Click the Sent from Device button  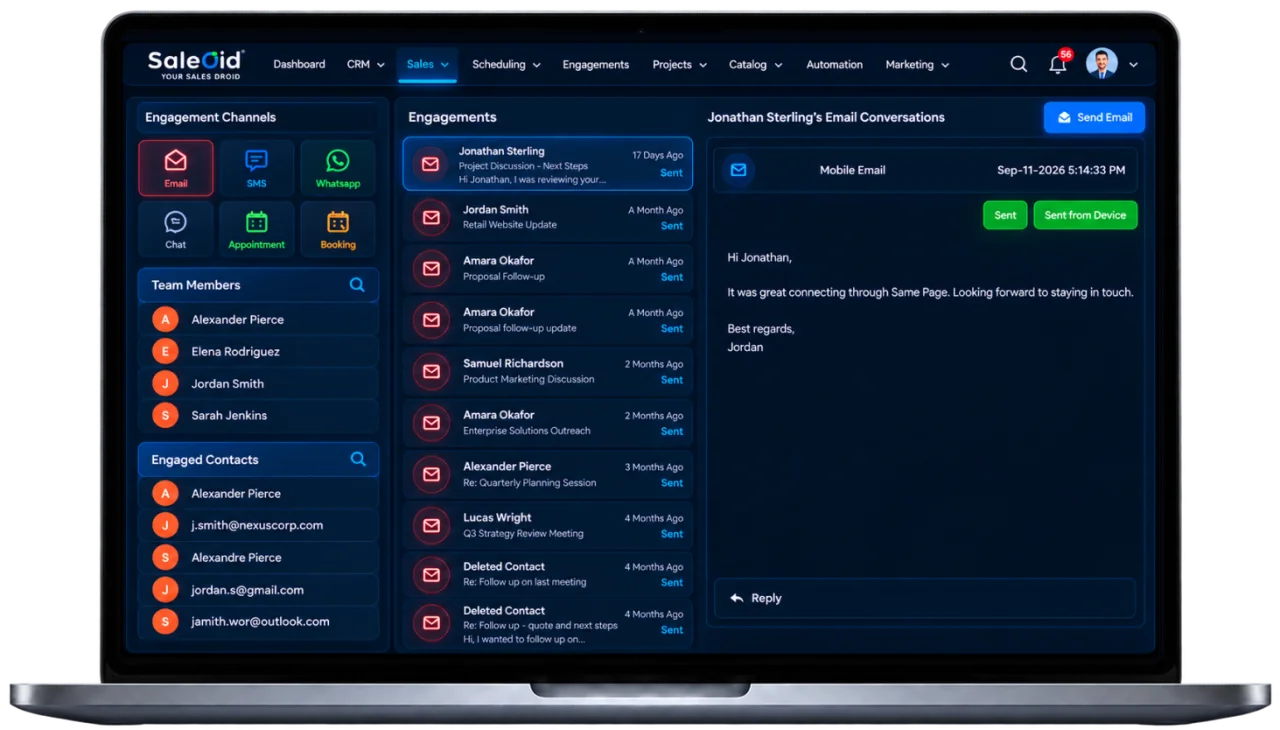pos(1085,215)
